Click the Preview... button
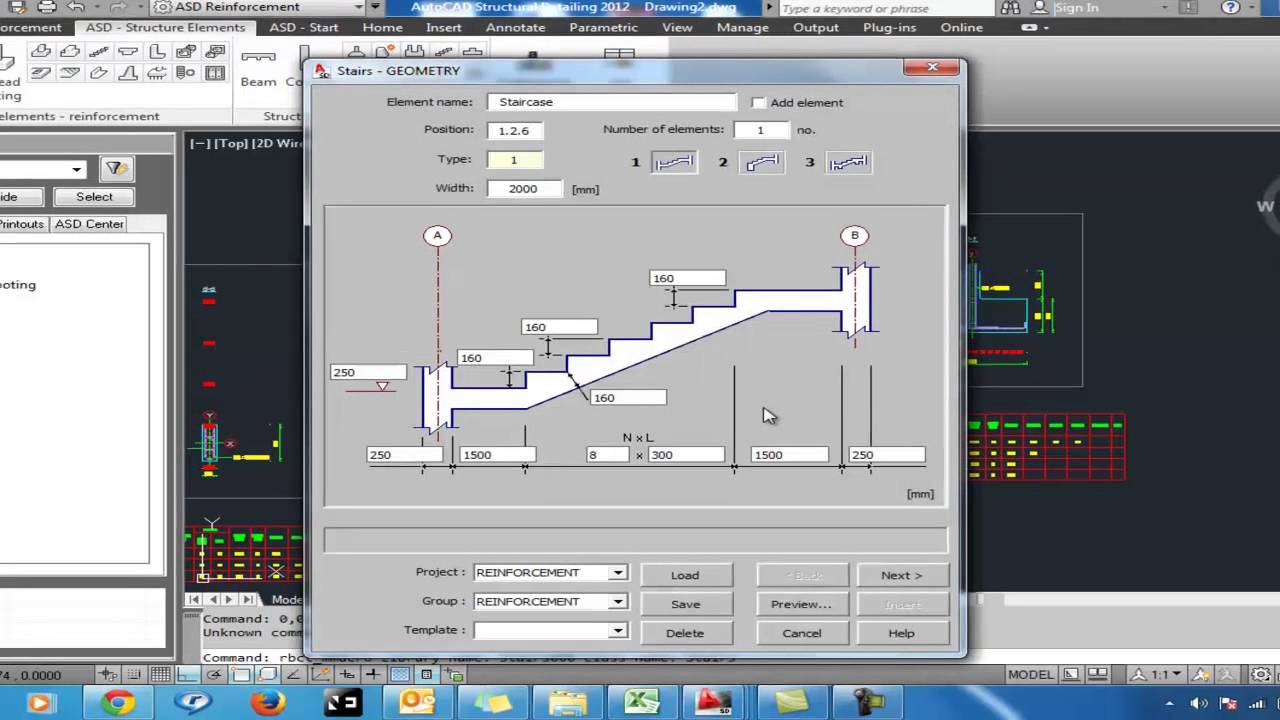 point(801,604)
